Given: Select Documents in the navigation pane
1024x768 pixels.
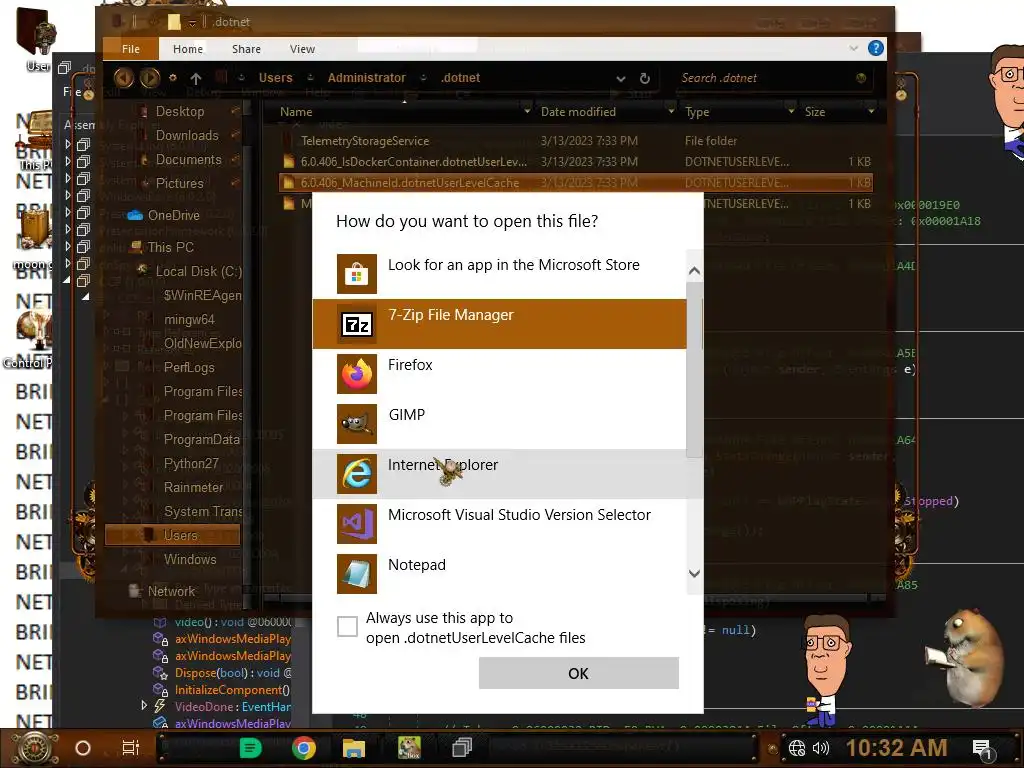Looking at the screenshot, I should point(188,159).
